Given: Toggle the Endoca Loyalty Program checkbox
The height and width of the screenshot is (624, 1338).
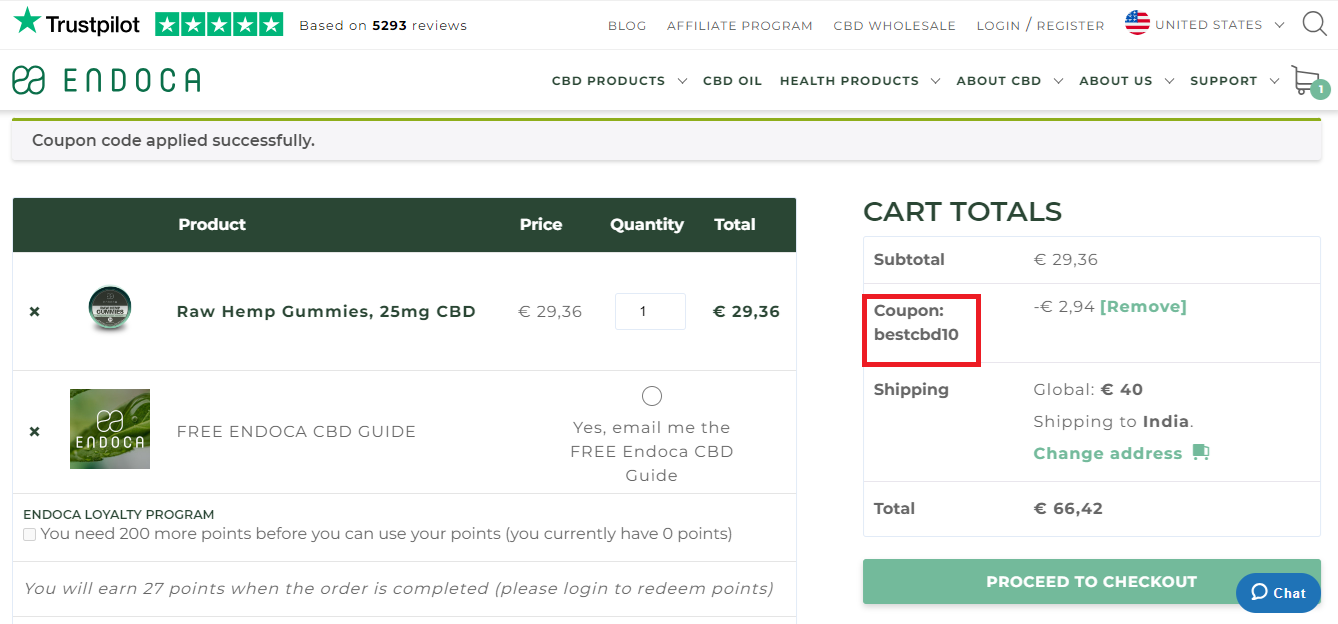Looking at the screenshot, I should (x=29, y=535).
